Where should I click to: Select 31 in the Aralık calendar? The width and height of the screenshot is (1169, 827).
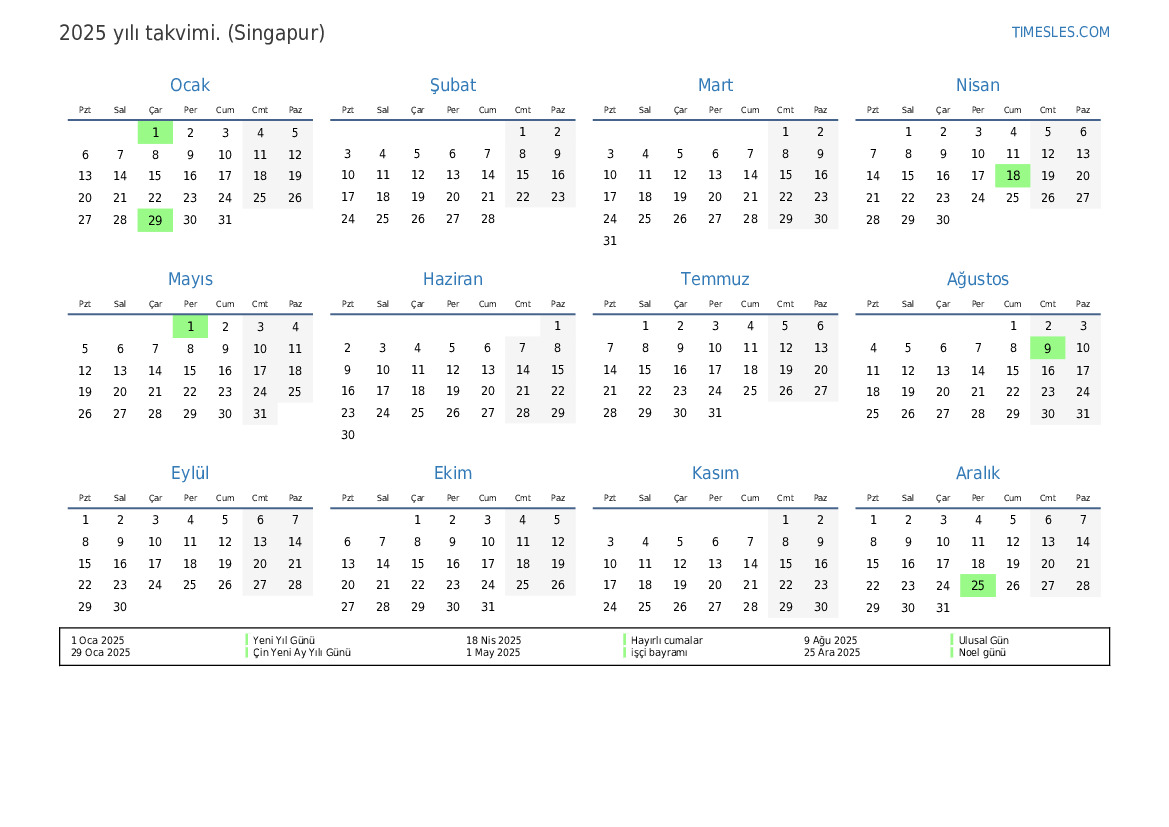point(942,608)
